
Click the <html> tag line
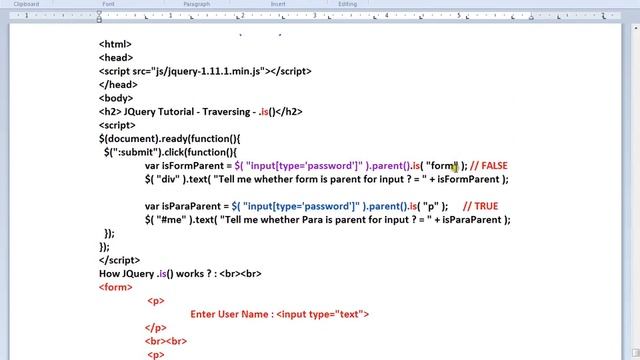[x=115, y=44]
